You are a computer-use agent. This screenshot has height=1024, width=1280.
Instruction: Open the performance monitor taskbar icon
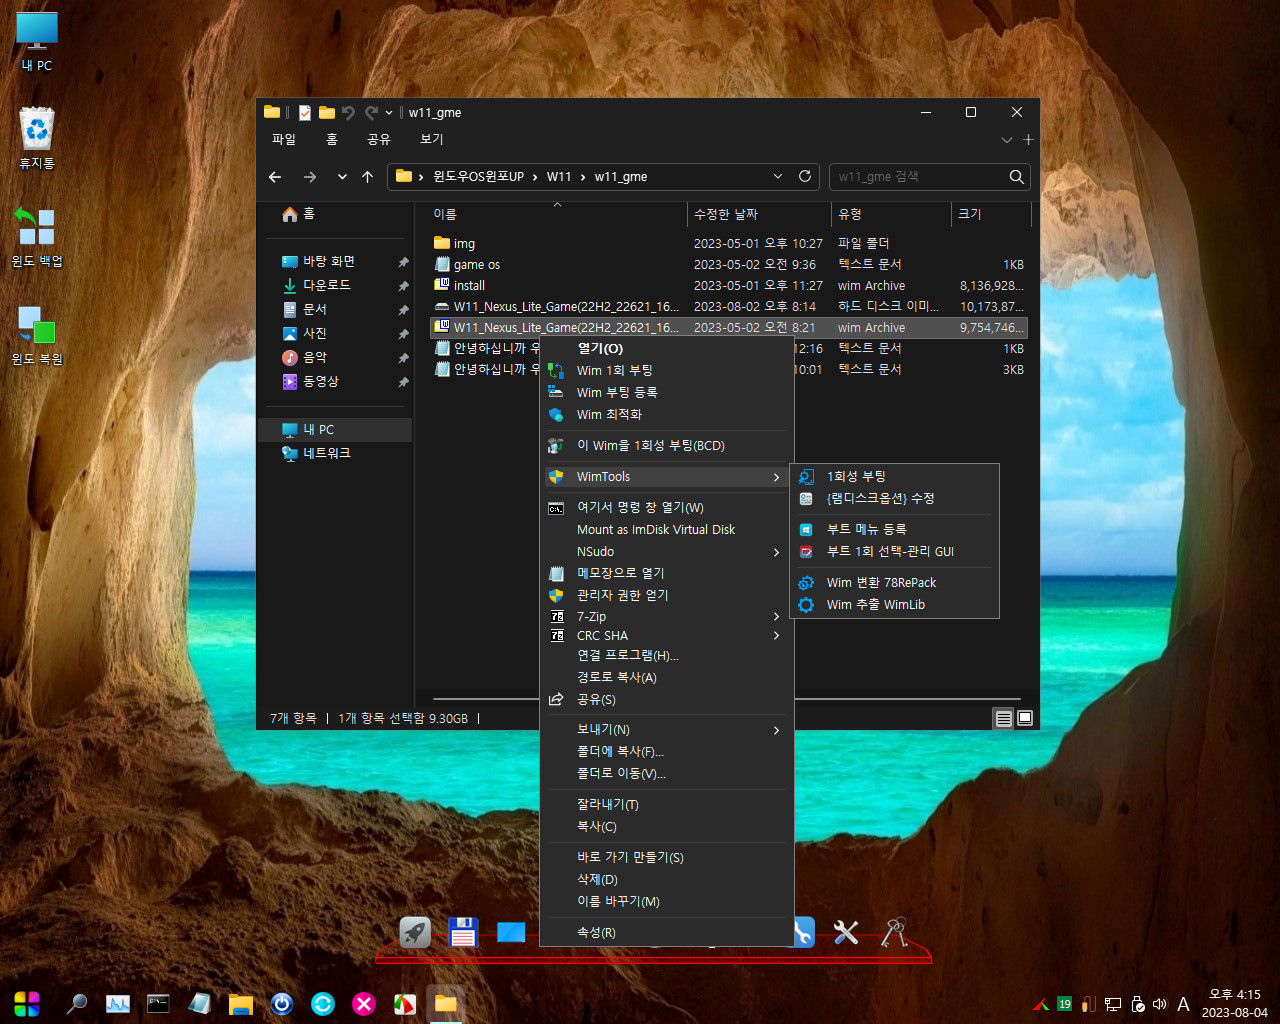(118, 1003)
